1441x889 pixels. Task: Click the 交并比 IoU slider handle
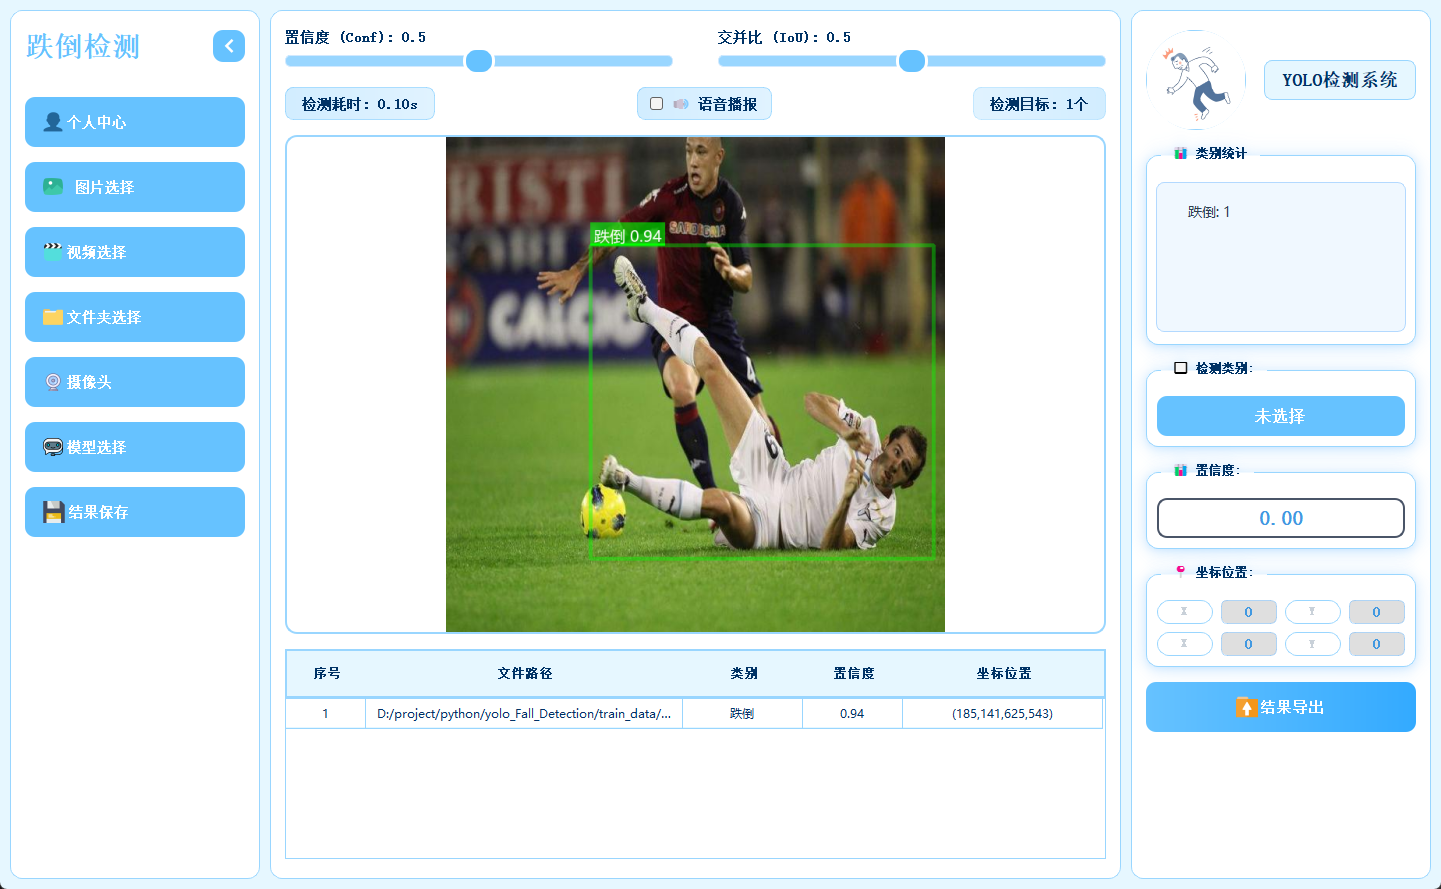point(912,61)
